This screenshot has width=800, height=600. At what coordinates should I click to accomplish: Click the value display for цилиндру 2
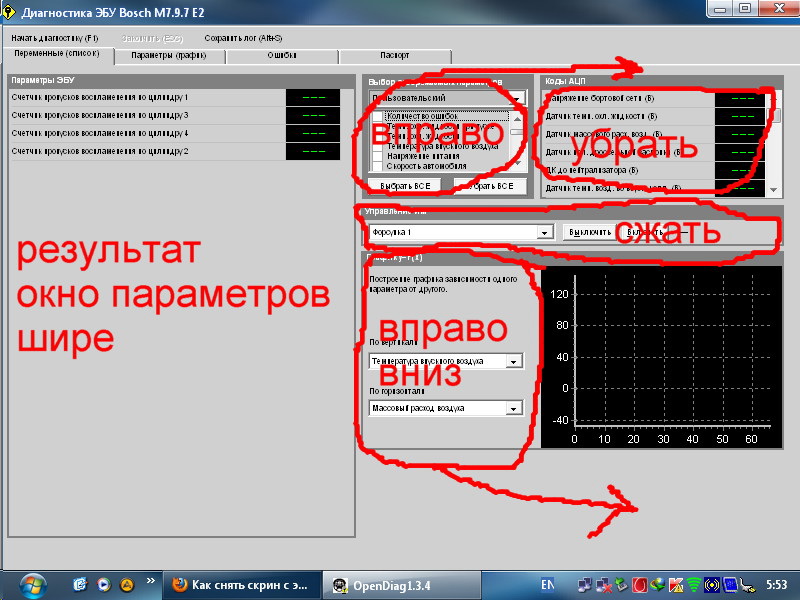313,152
